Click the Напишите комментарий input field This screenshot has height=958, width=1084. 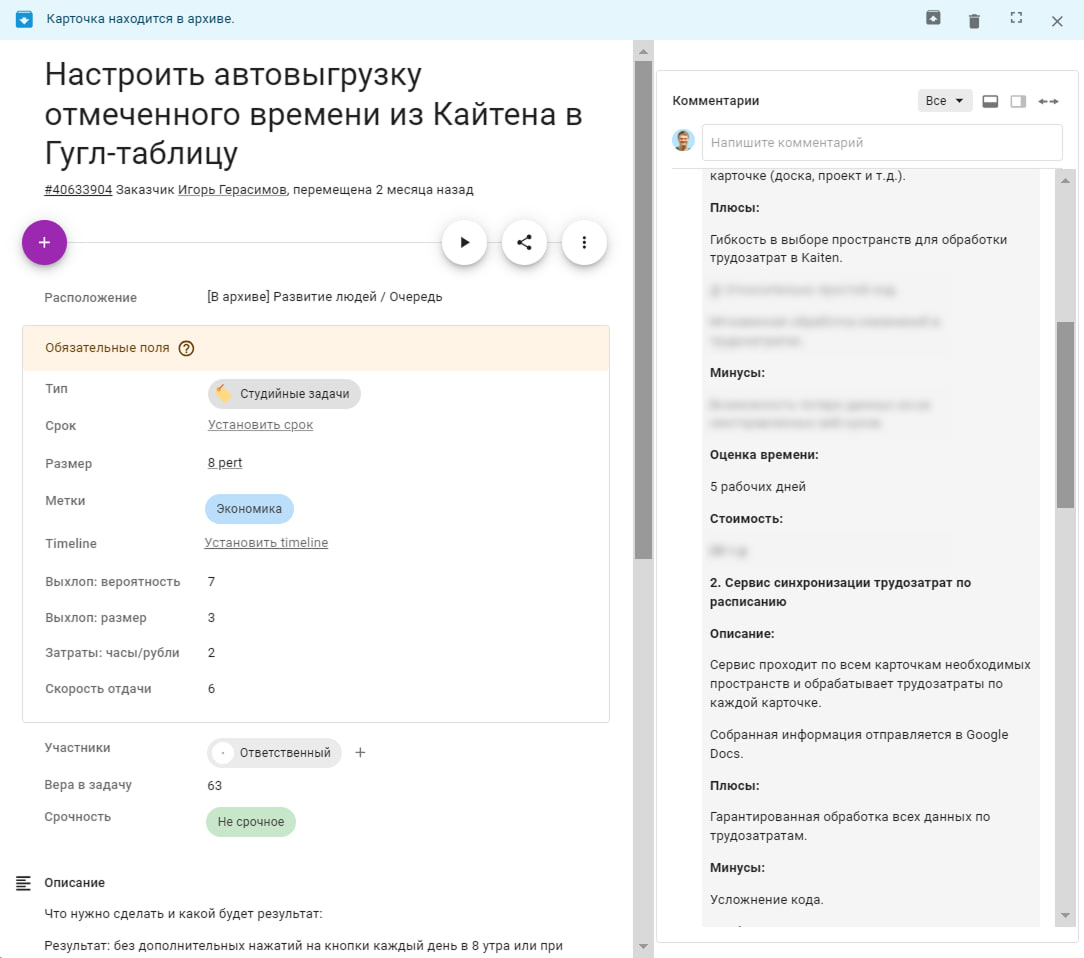[881, 143]
